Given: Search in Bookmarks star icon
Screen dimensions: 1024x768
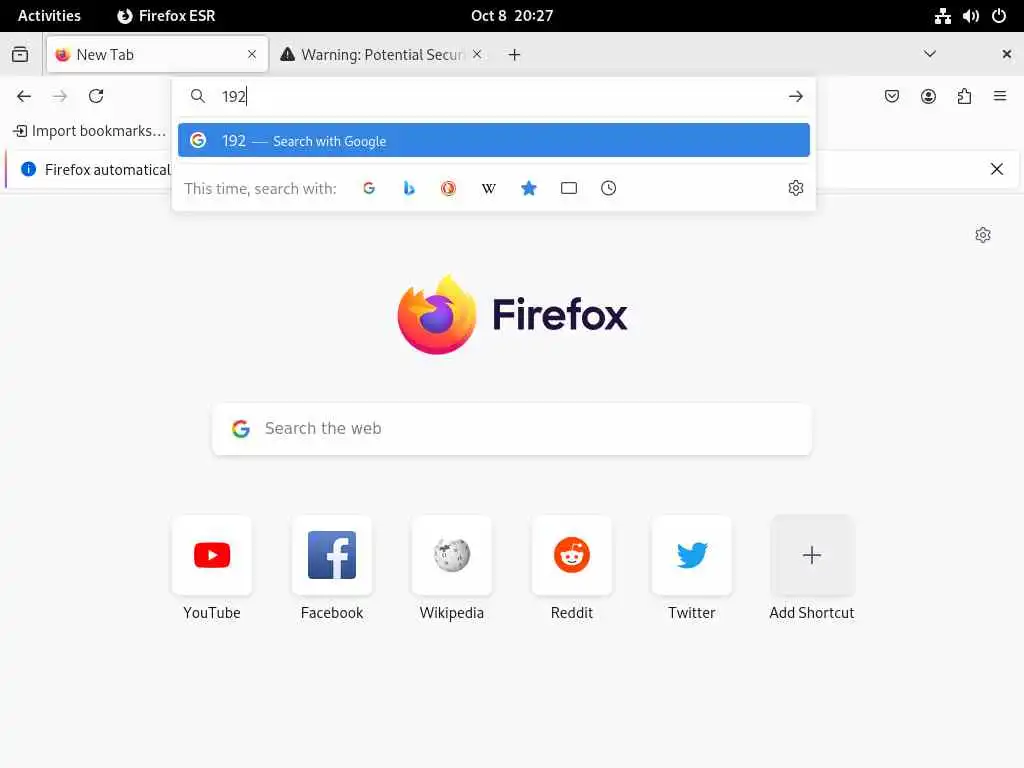Looking at the screenshot, I should [529, 188].
